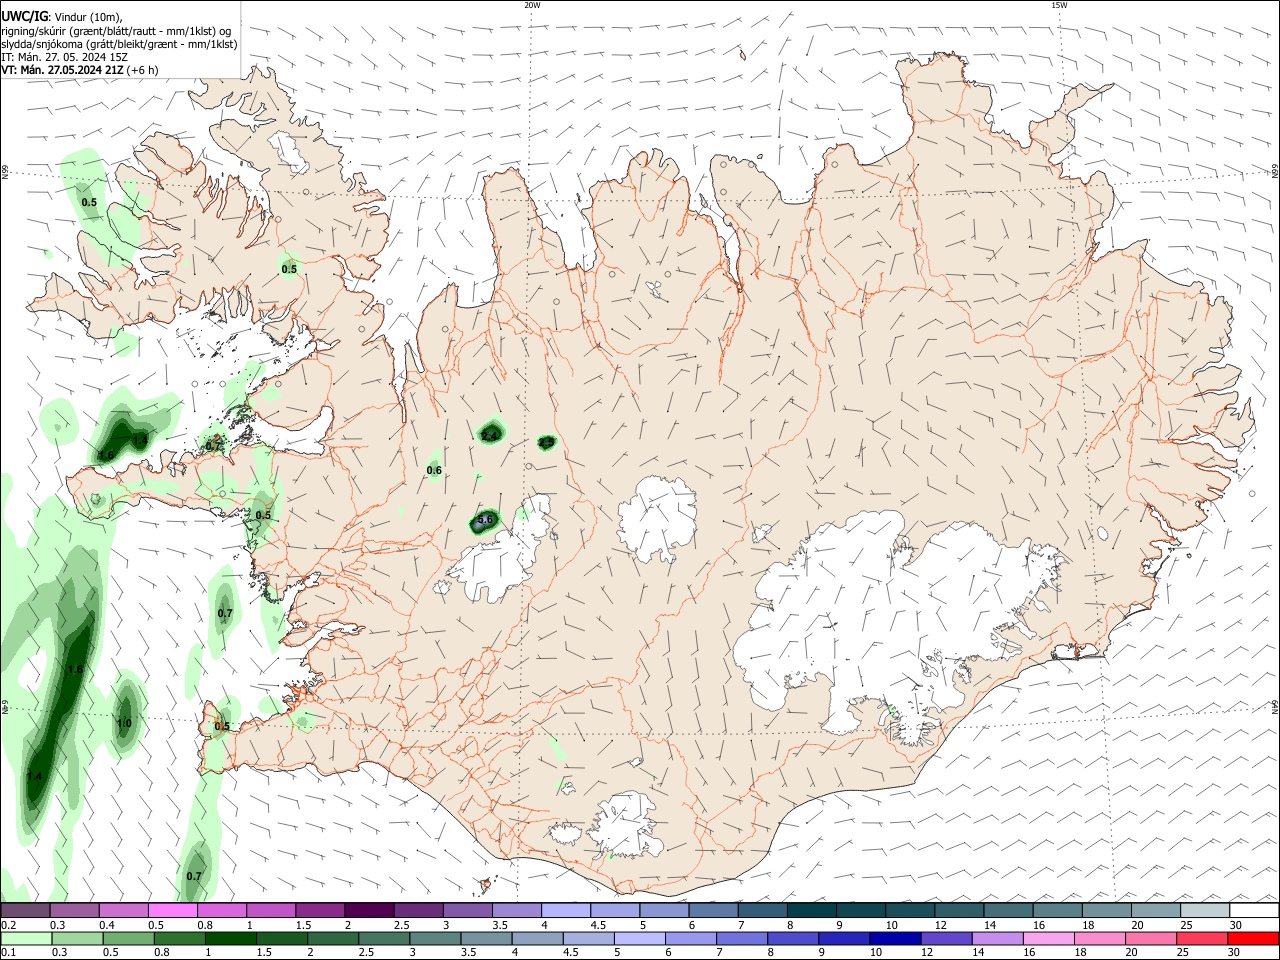Click the bright magenta 0.5 swatch on the upper scale
1280x960 pixels.
172,911
